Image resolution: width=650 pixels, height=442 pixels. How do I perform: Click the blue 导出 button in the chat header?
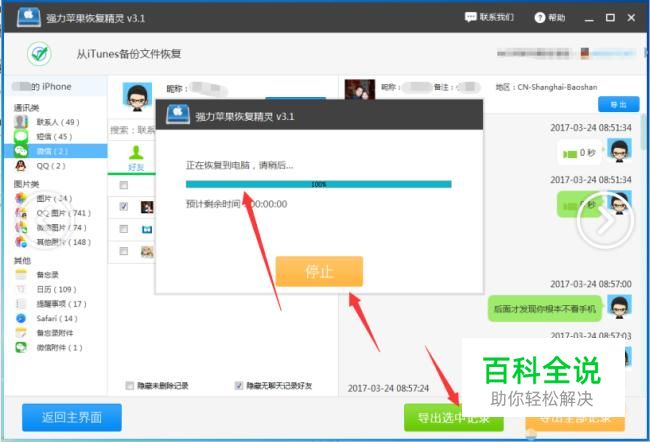point(618,104)
